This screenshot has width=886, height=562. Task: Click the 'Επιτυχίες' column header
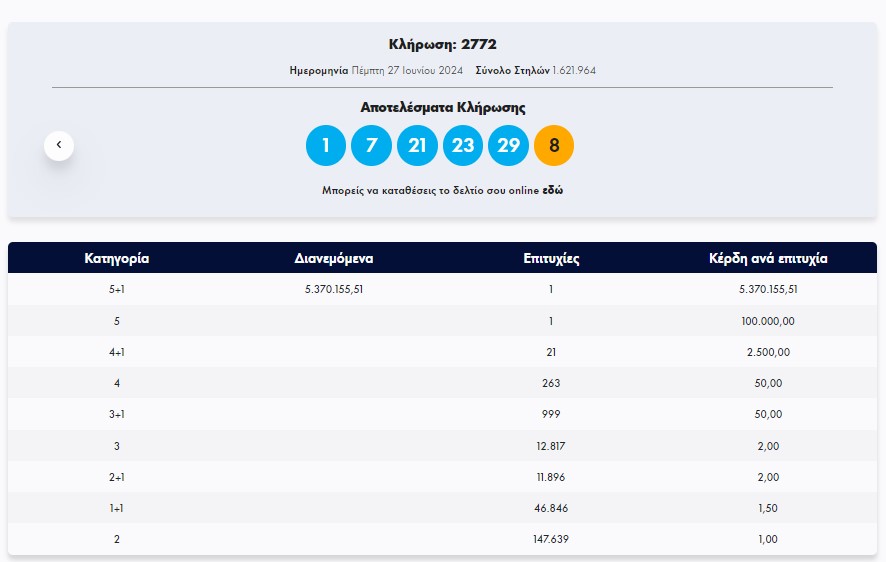click(551, 258)
